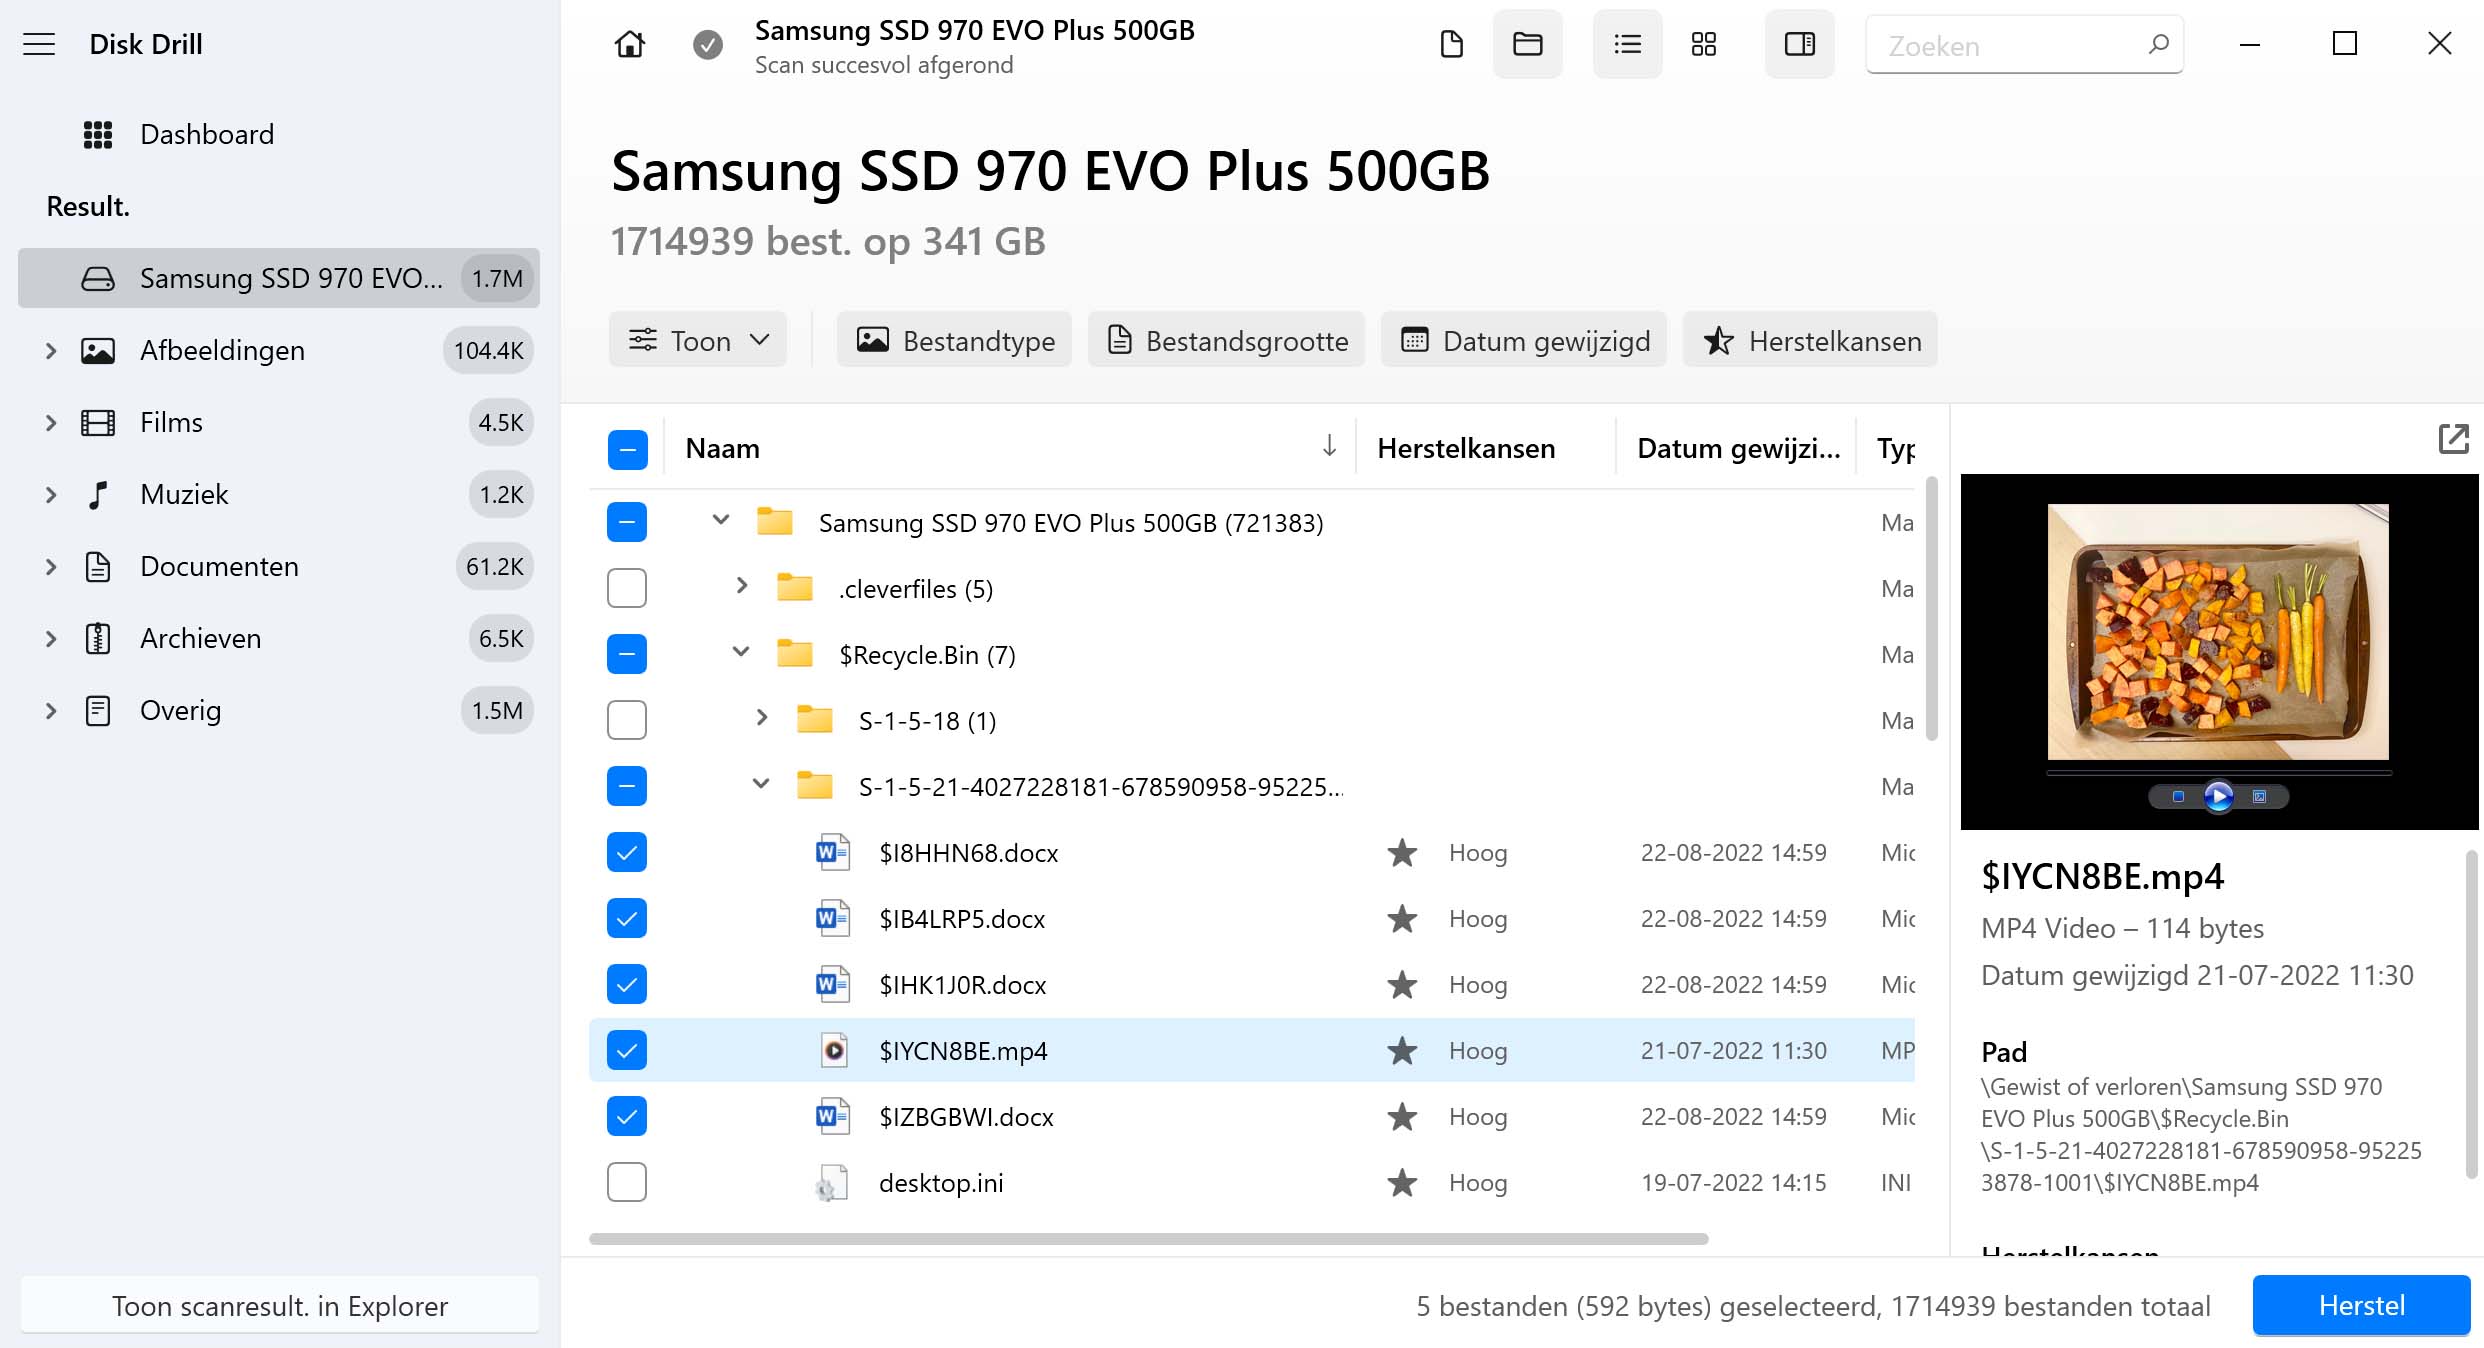Screen dimensions: 2484x1348
Task: Toggle checkbox for Samsung SSD root folder
Action: click(x=627, y=522)
